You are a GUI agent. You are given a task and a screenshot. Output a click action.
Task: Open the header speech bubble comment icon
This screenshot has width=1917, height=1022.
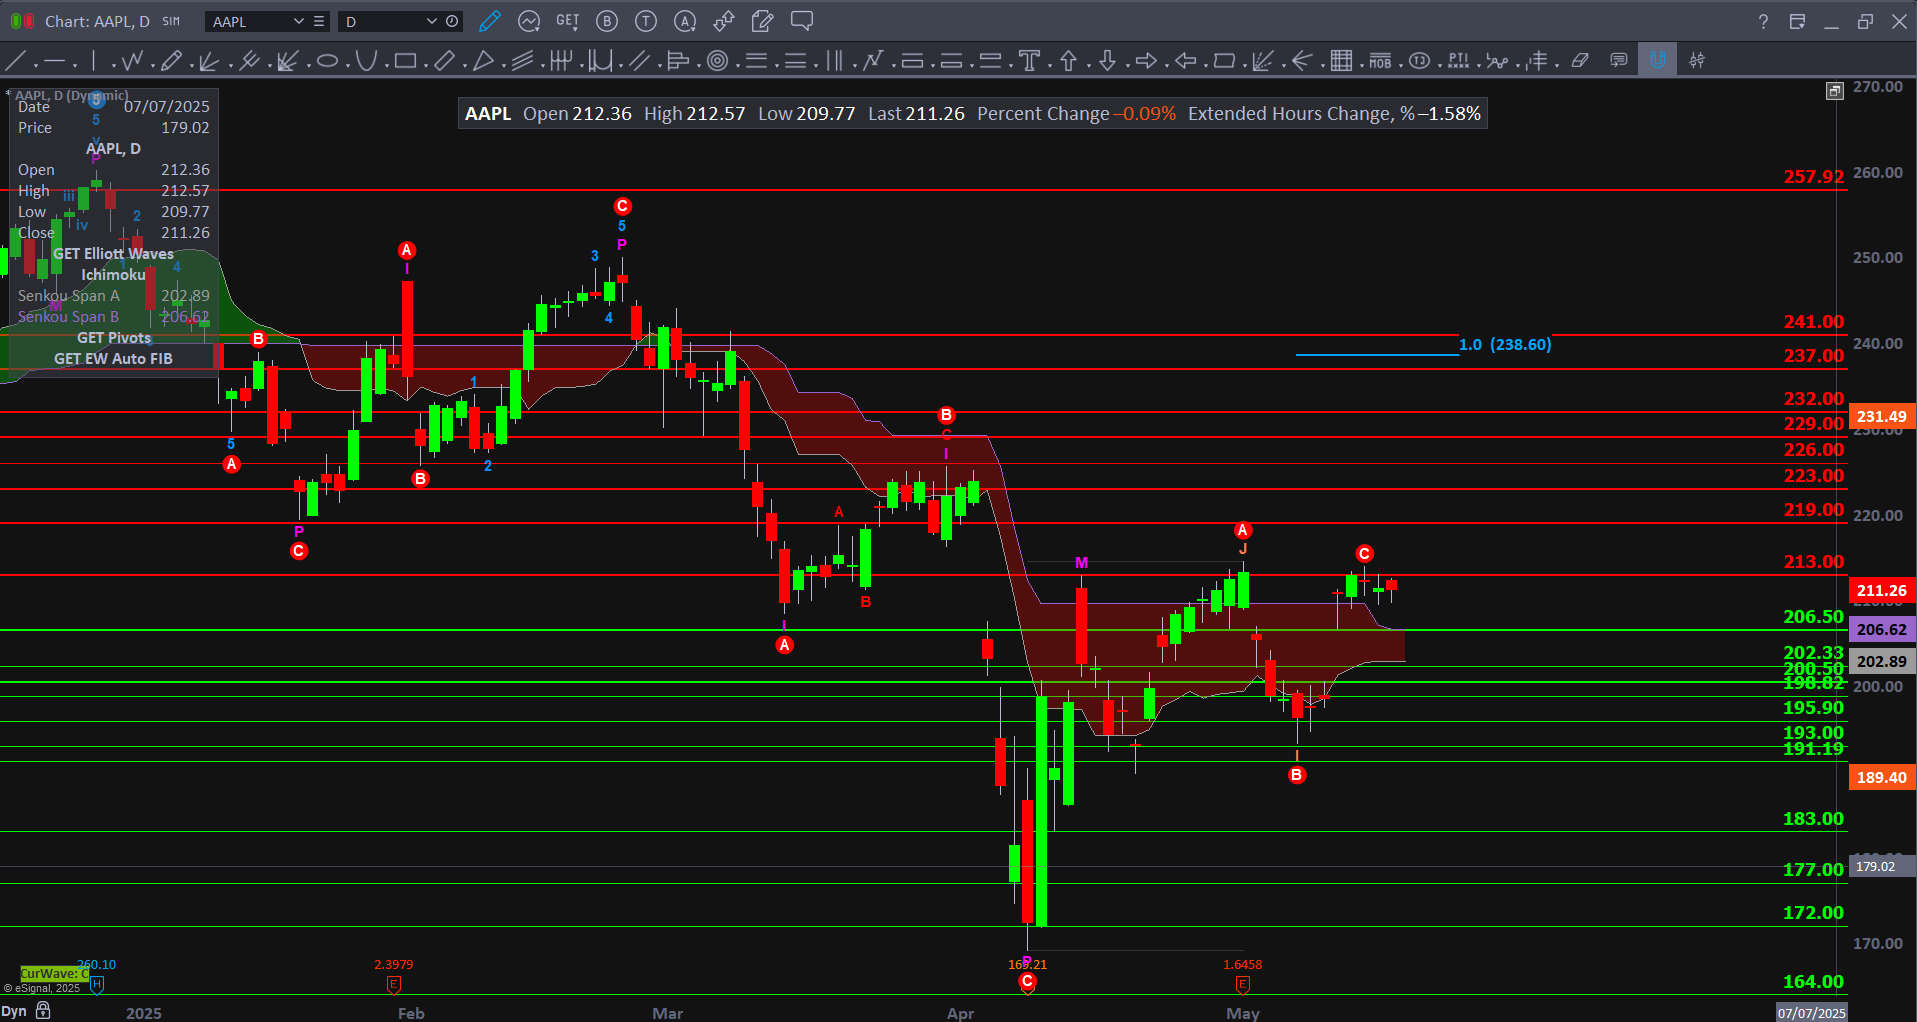pos(801,21)
